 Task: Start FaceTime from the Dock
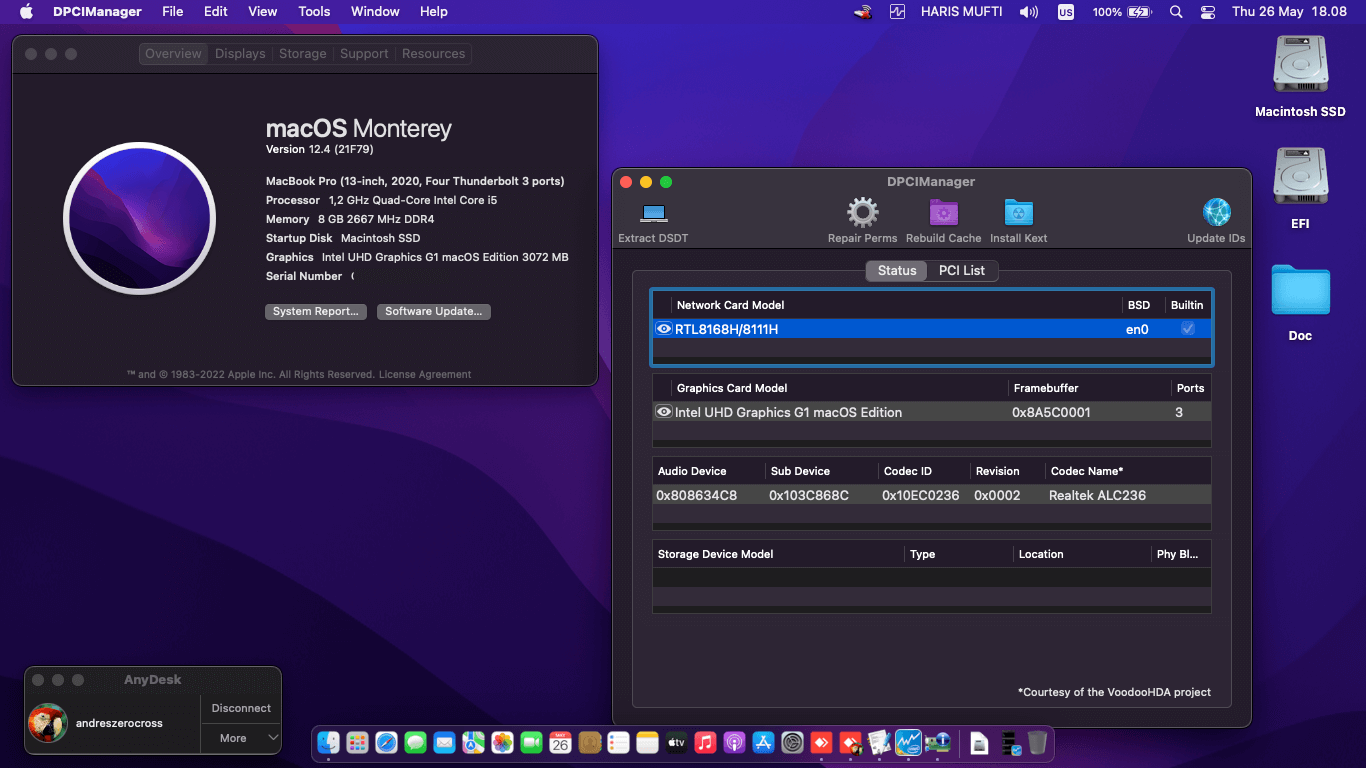coord(531,742)
